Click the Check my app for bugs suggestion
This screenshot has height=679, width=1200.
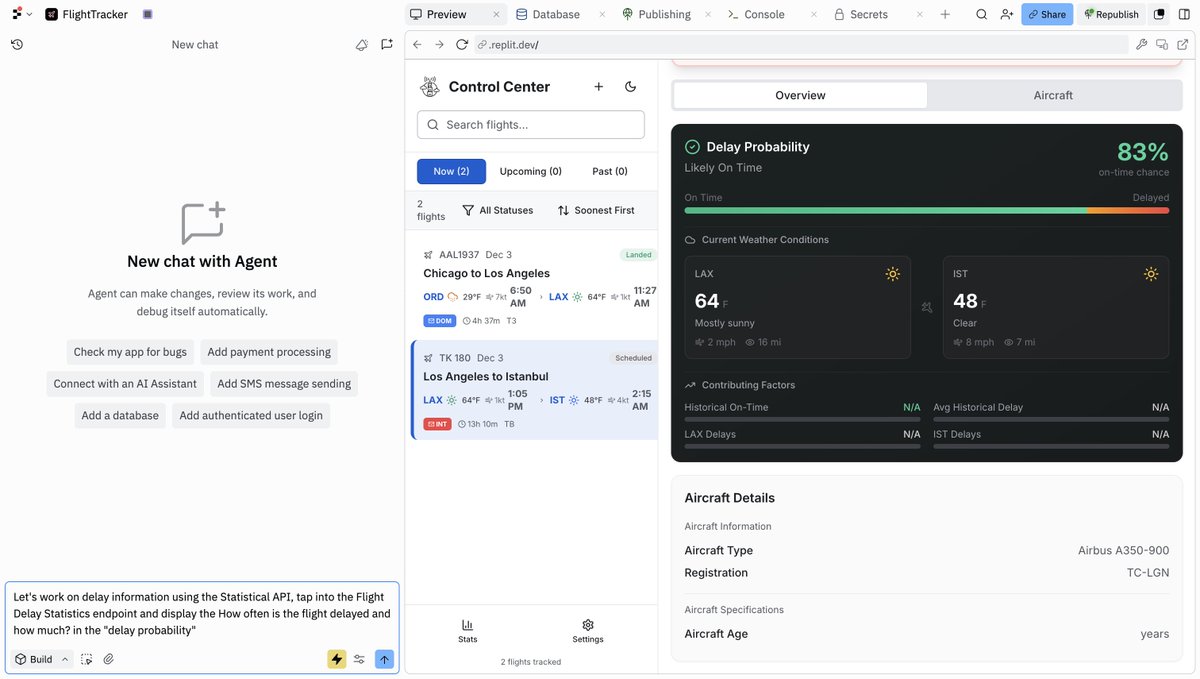coord(130,352)
